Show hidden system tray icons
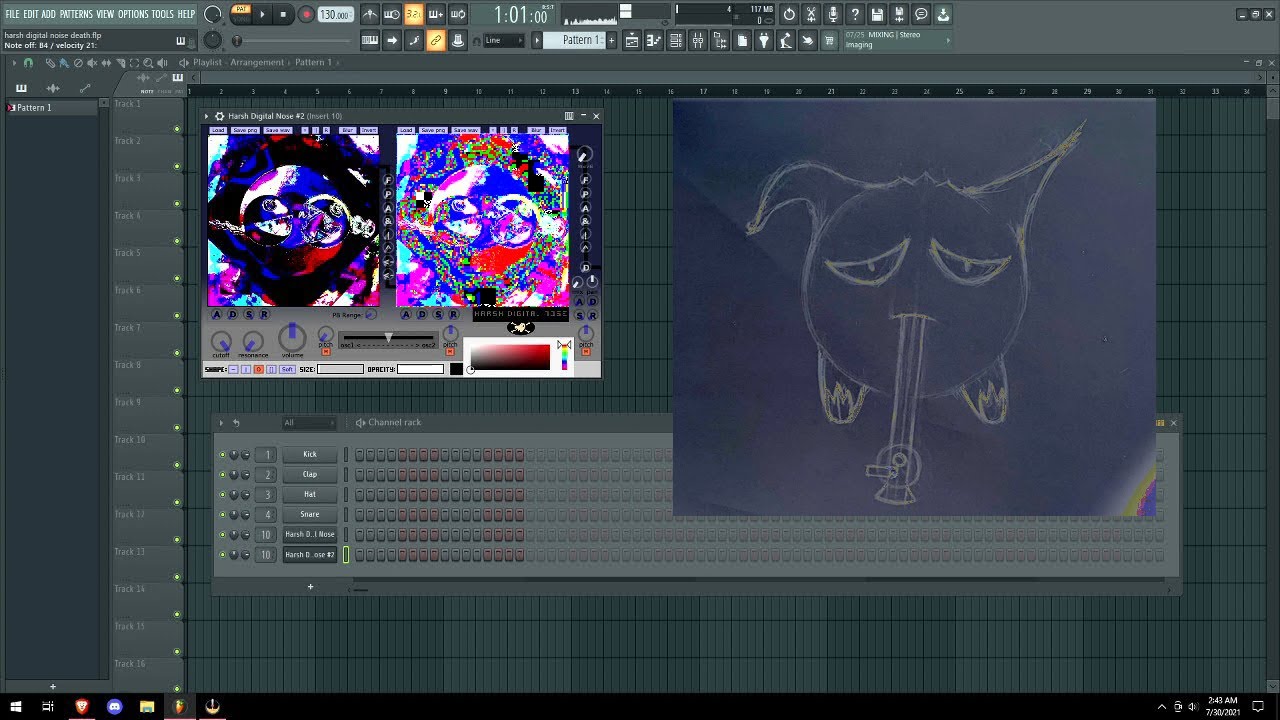The width and height of the screenshot is (1280, 720). coord(1161,706)
